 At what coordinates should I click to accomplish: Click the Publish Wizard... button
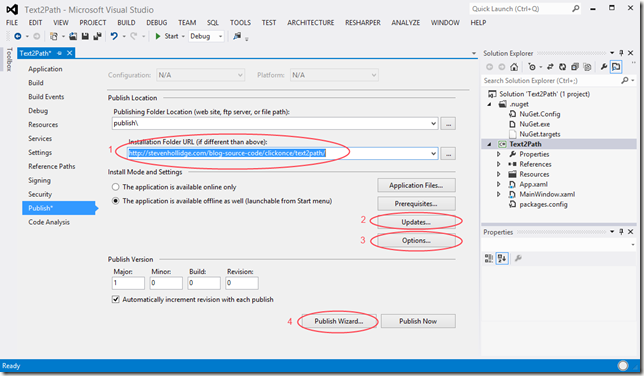(x=339, y=321)
